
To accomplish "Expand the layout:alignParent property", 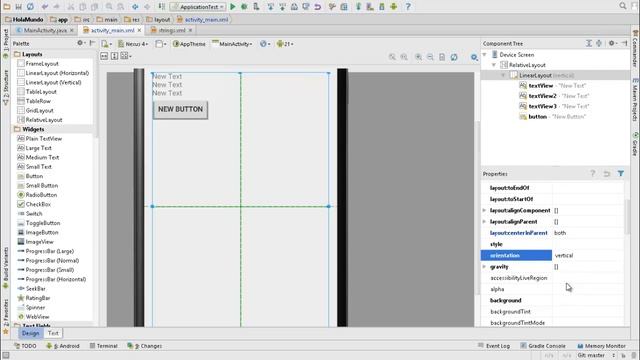I will pos(484,222).
